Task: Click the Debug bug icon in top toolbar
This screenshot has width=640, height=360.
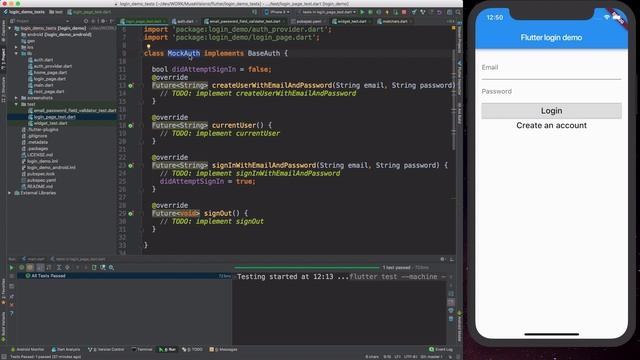Action: [370, 12]
